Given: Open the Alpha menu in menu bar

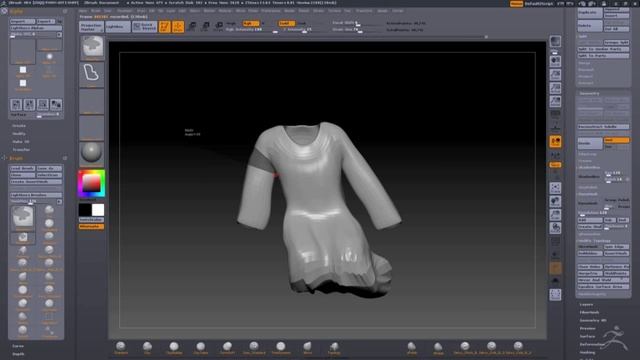Looking at the screenshot, I should pos(82,11).
